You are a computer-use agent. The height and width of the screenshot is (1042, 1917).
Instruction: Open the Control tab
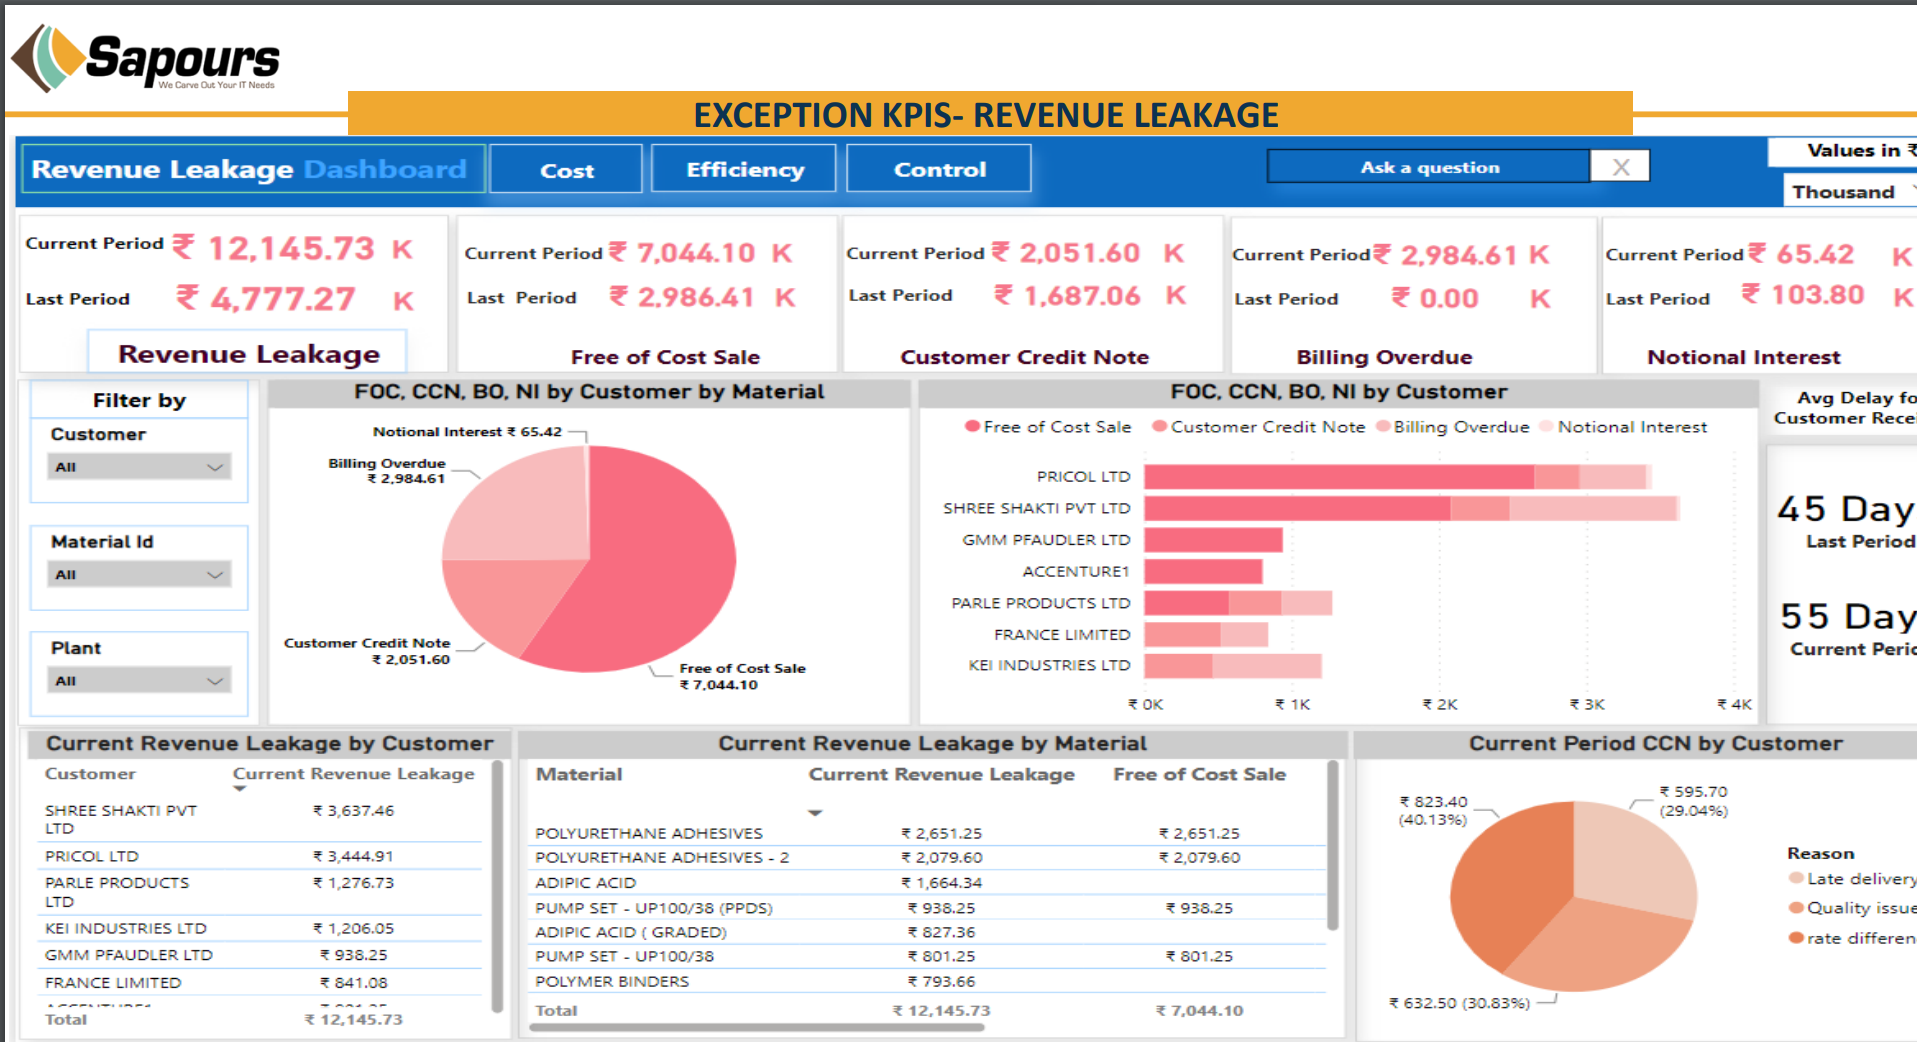(x=939, y=169)
